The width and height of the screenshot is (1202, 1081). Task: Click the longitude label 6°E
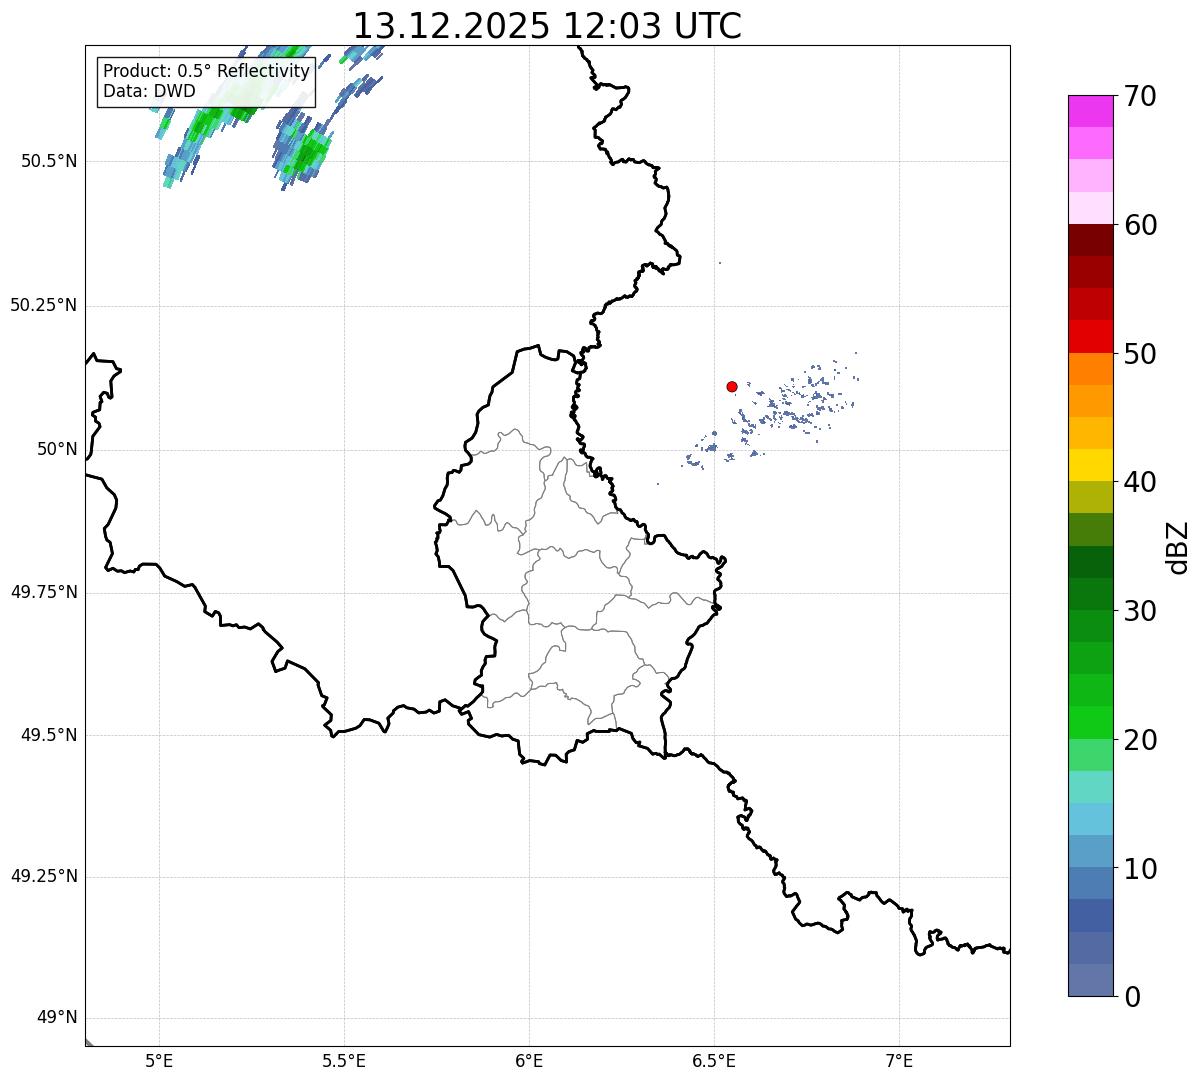click(529, 1060)
